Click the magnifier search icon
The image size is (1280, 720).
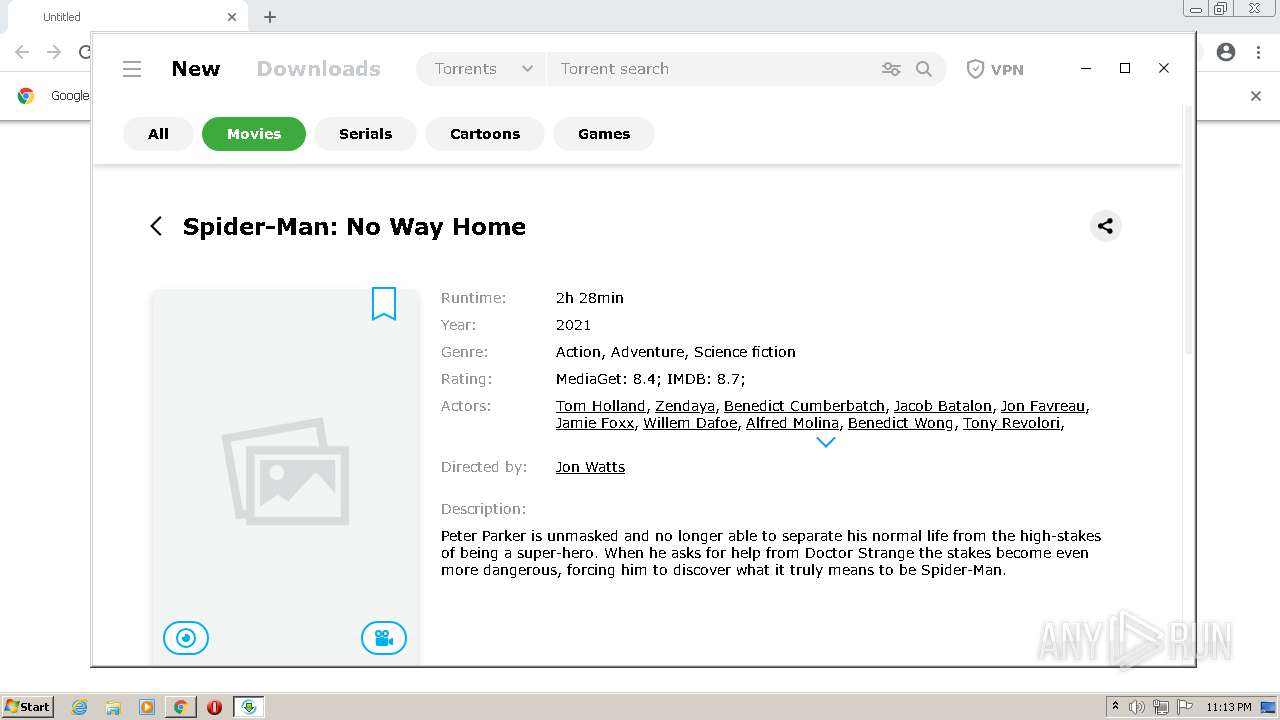[924, 69]
